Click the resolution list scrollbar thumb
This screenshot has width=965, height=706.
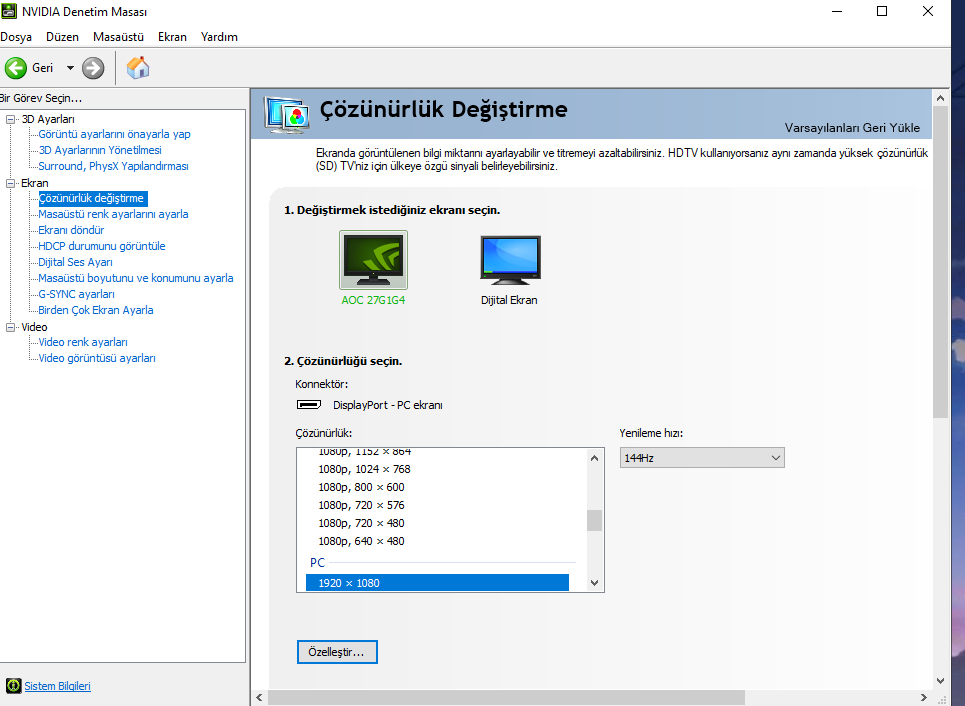pyautogui.click(x=594, y=520)
